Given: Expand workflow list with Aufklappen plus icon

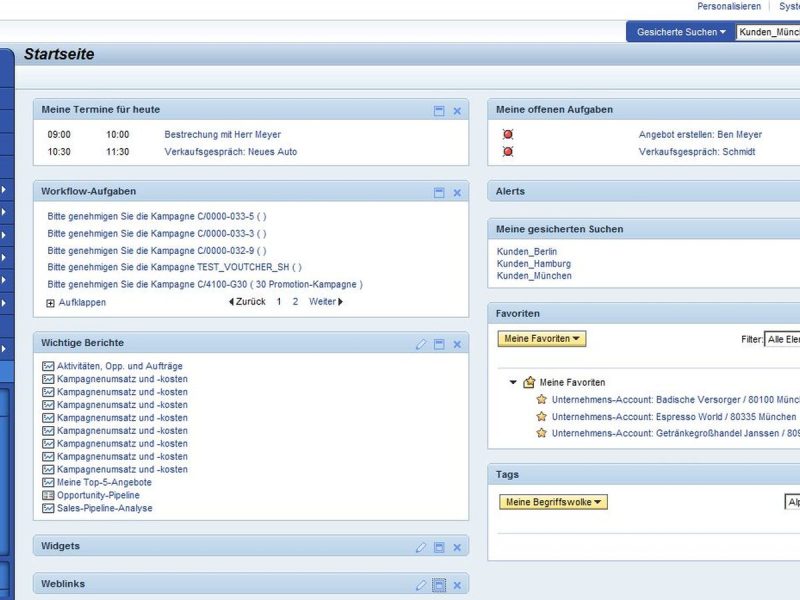Looking at the screenshot, I should pyautogui.click(x=50, y=303).
